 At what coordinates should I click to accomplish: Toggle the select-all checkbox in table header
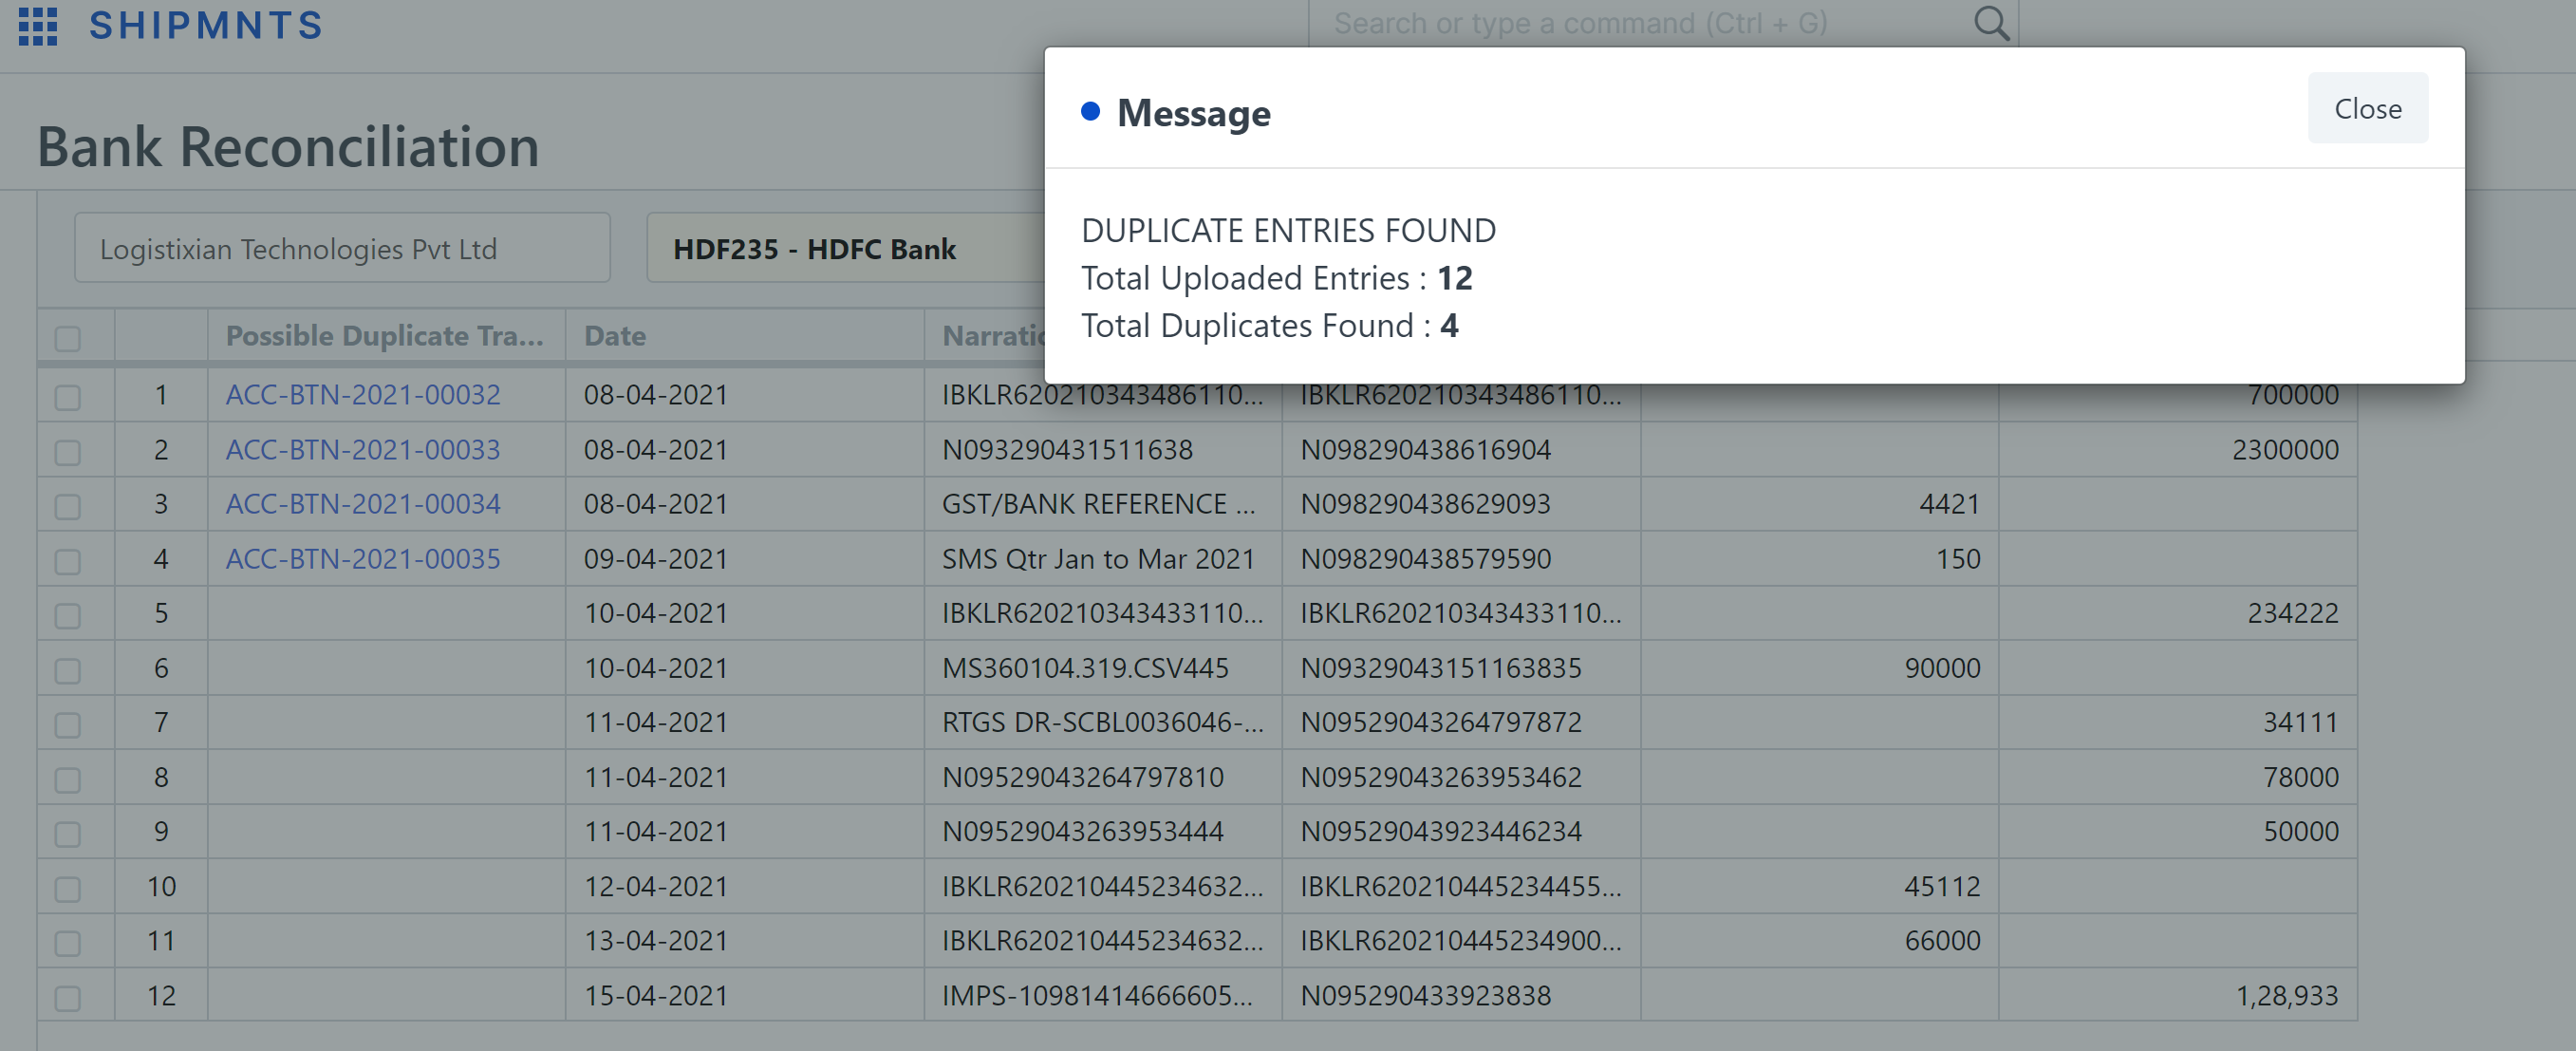pos(68,338)
